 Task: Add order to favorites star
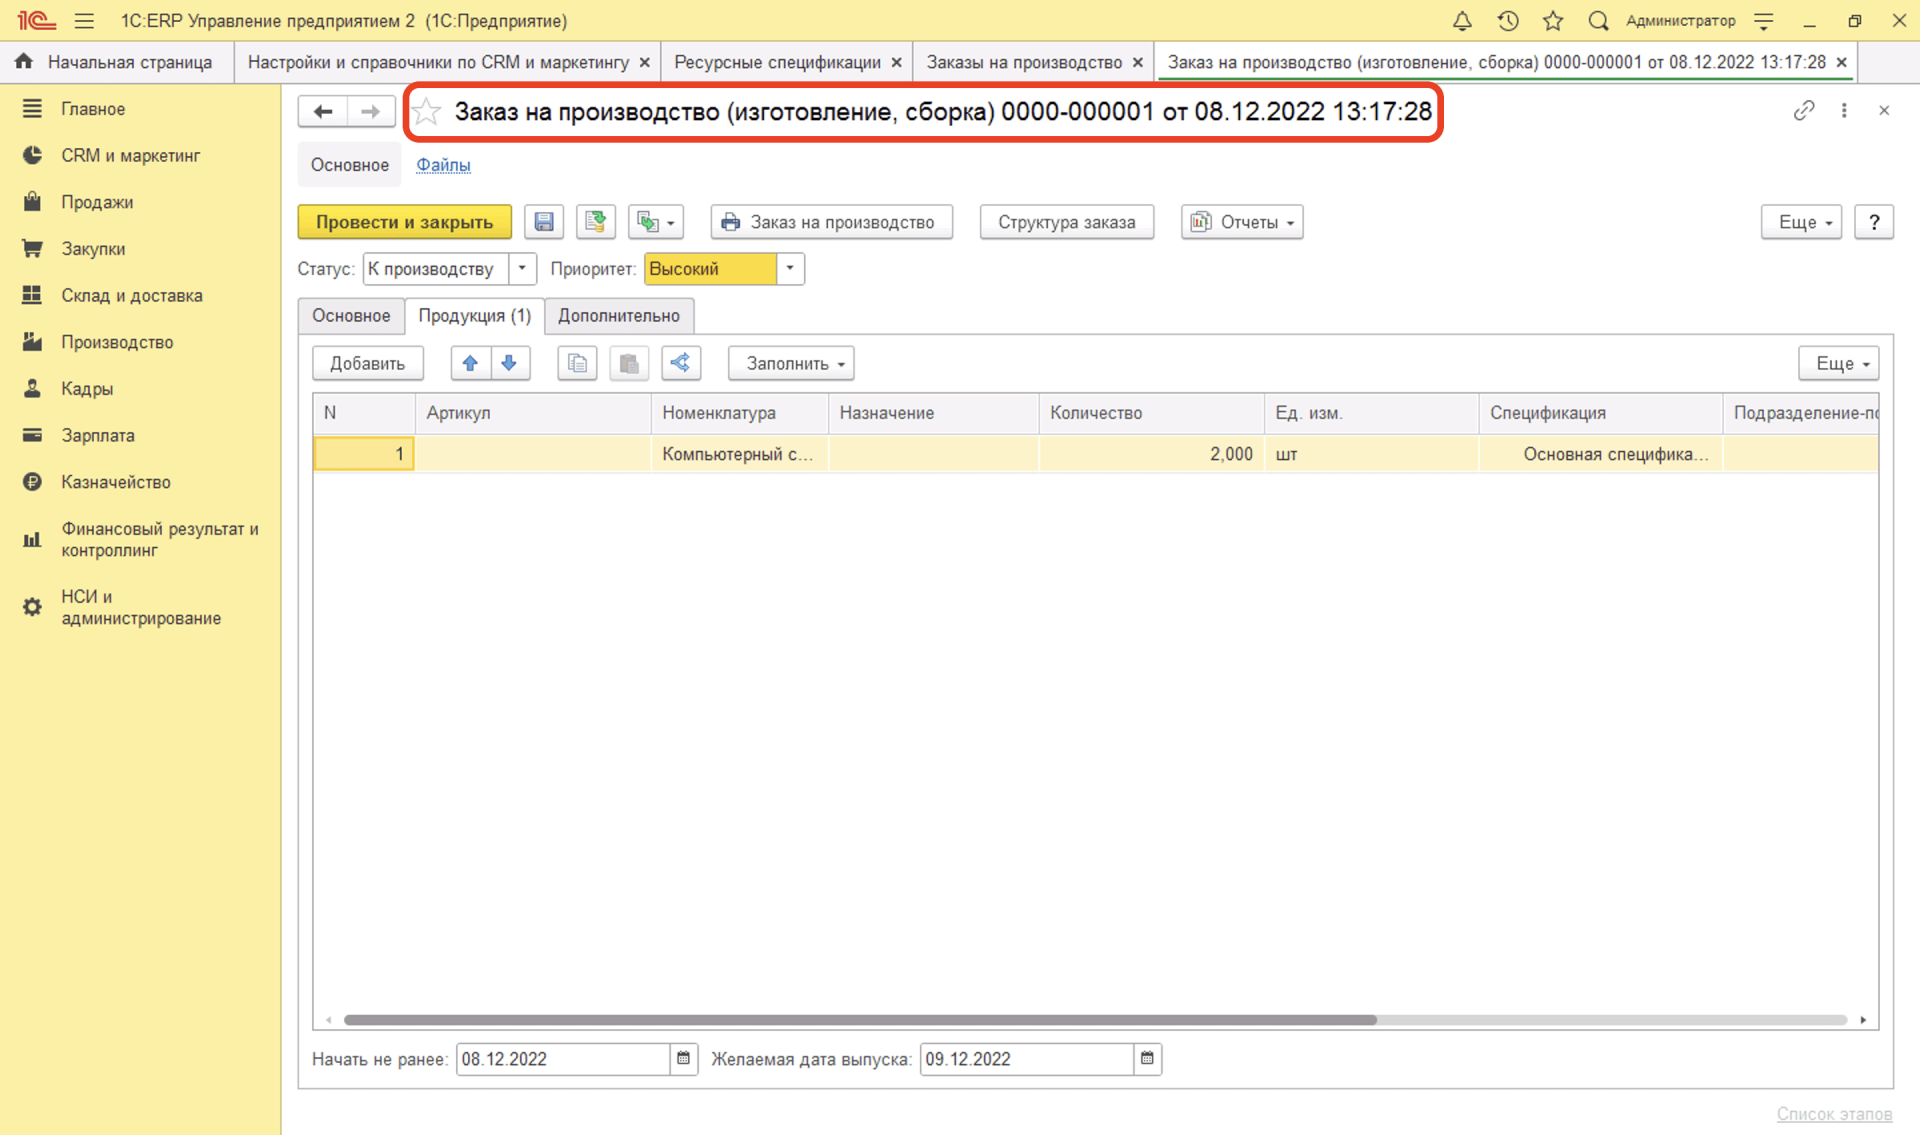(427, 111)
